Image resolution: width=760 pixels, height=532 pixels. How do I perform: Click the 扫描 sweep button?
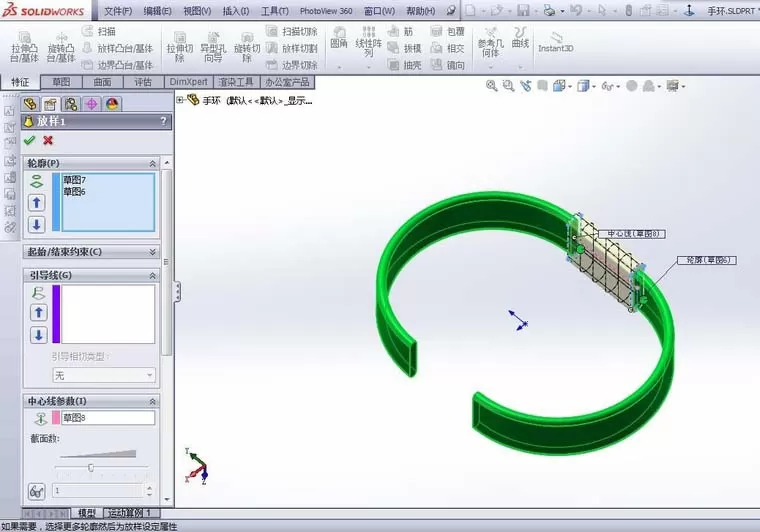[99, 31]
